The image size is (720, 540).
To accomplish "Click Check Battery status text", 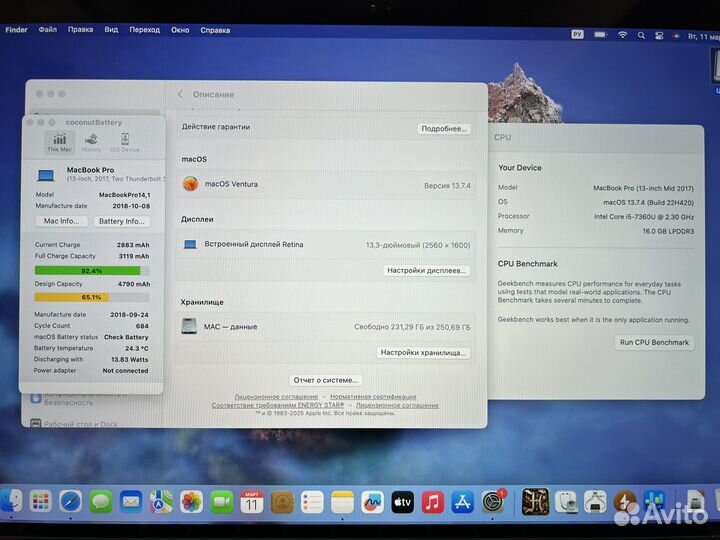I will (x=126, y=337).
